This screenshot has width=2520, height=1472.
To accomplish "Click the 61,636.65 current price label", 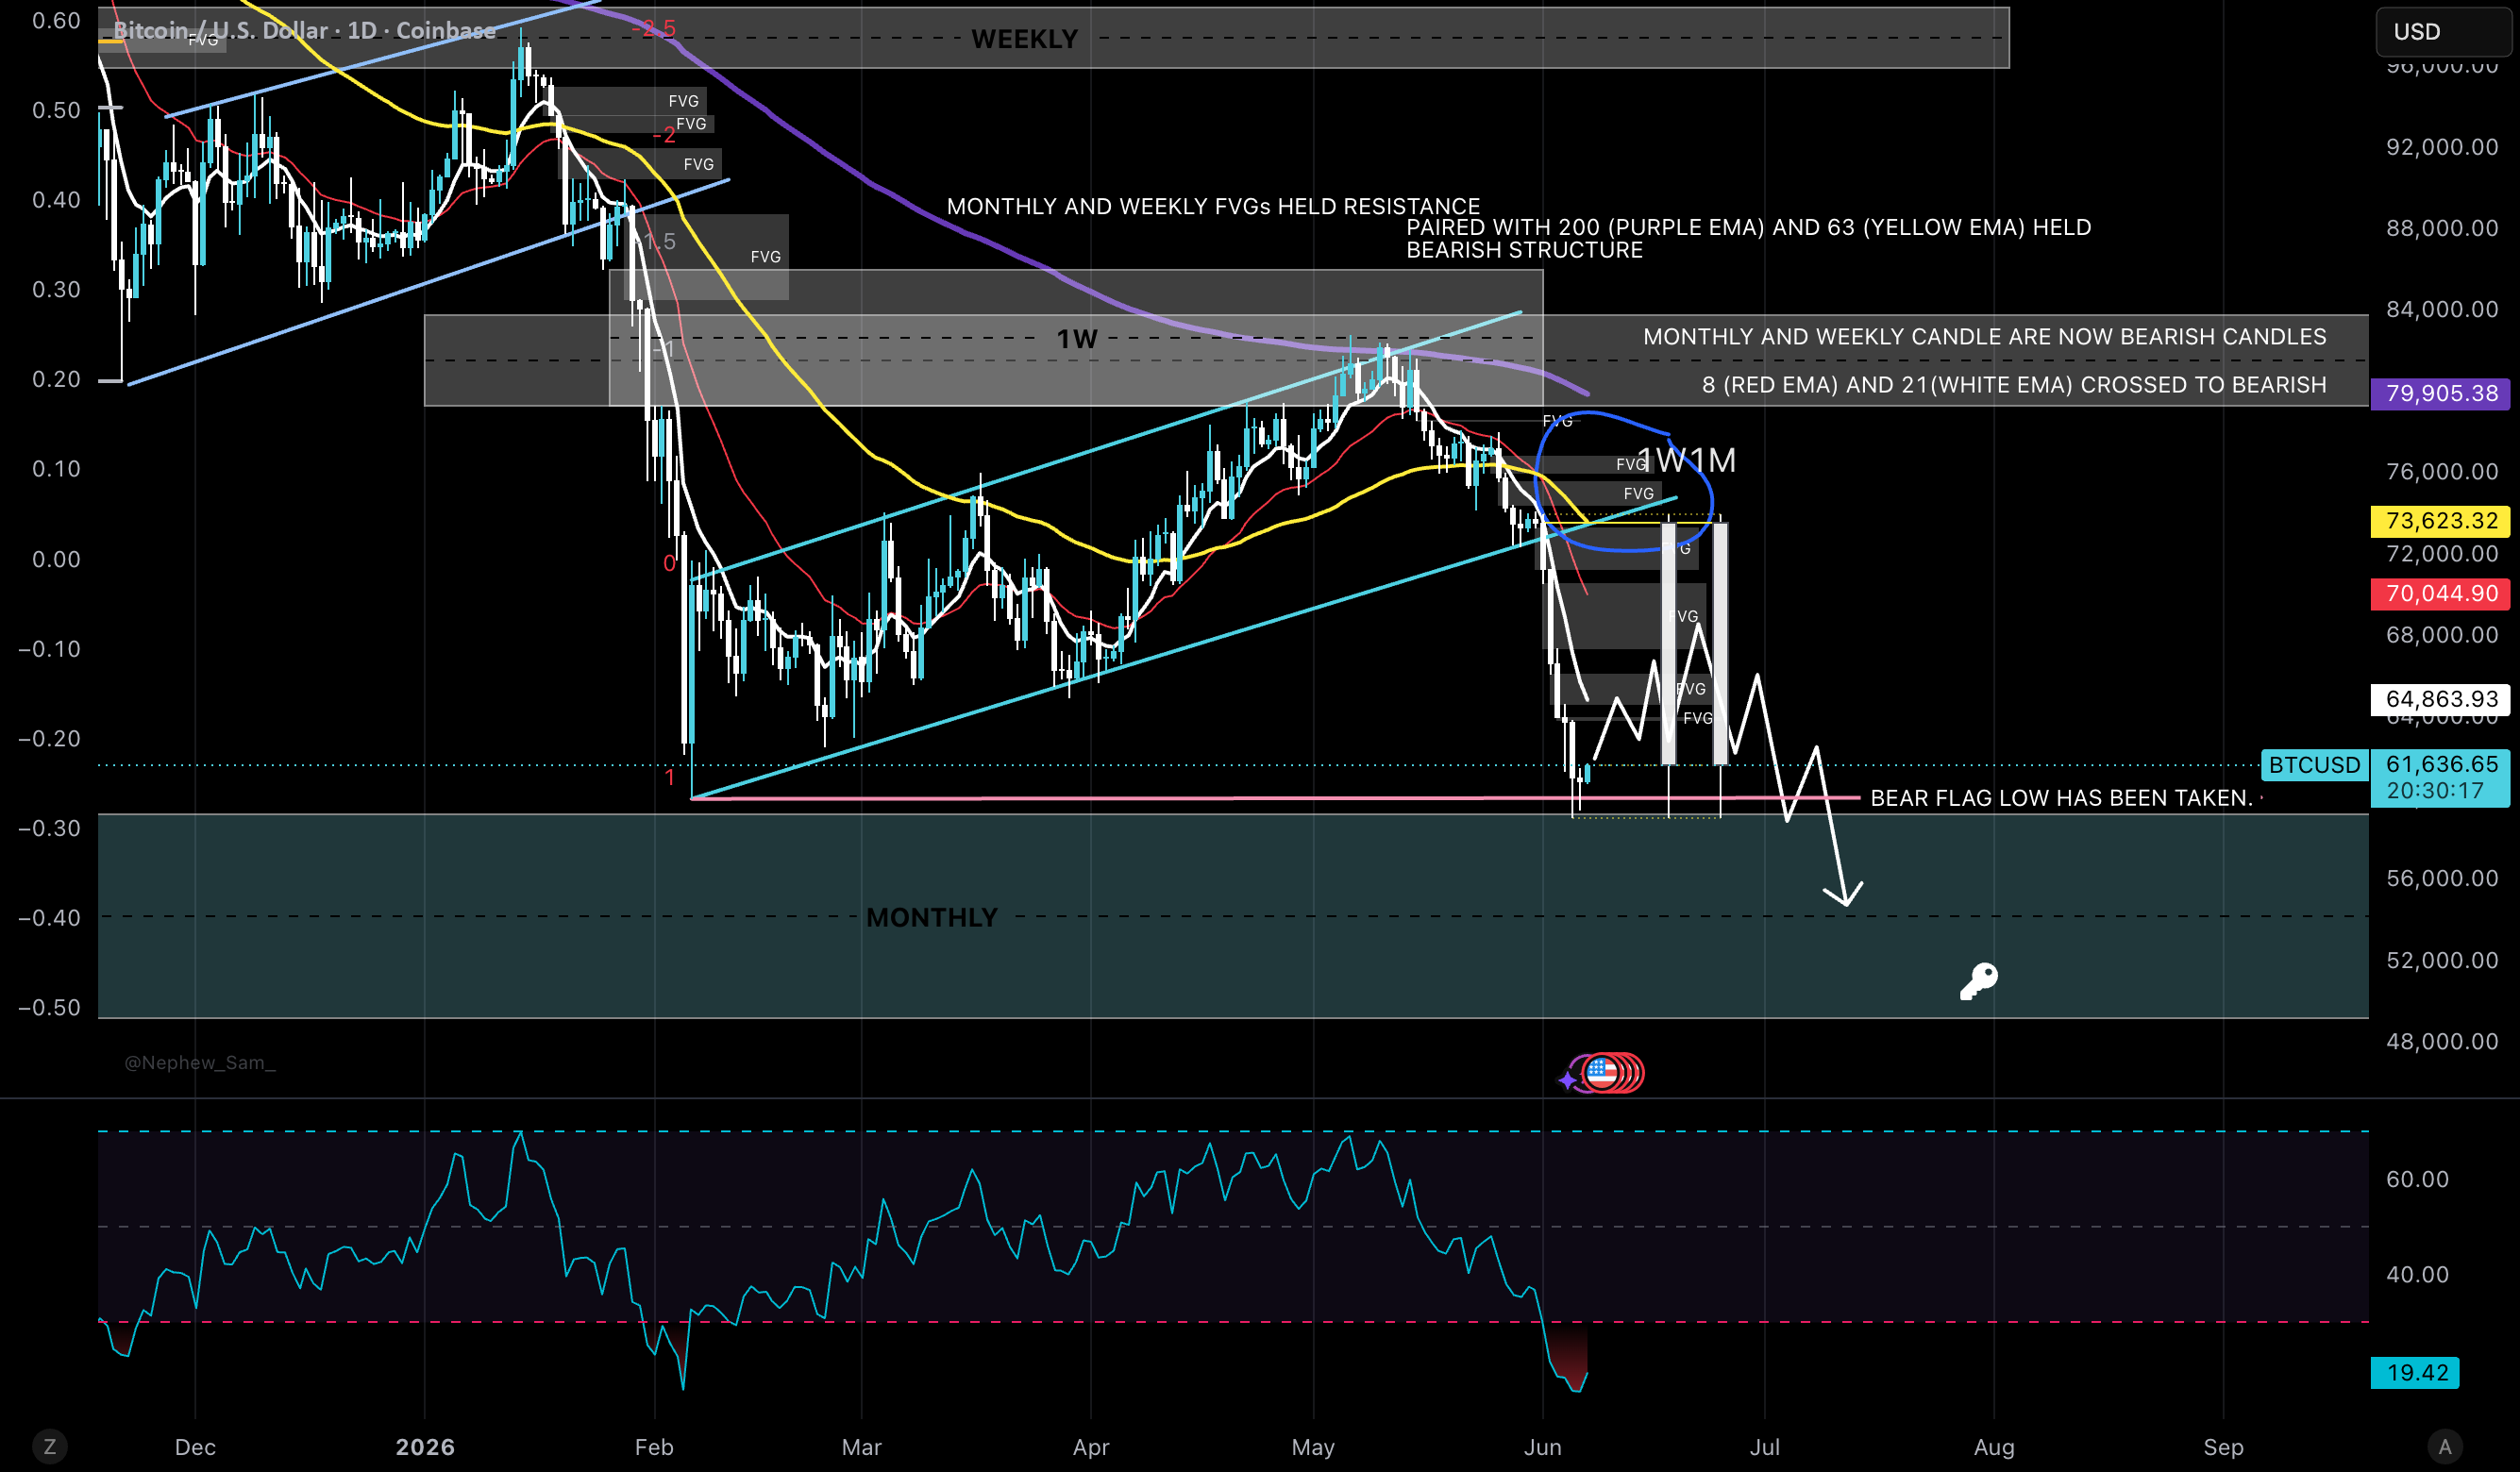I will pos(2442,764).
